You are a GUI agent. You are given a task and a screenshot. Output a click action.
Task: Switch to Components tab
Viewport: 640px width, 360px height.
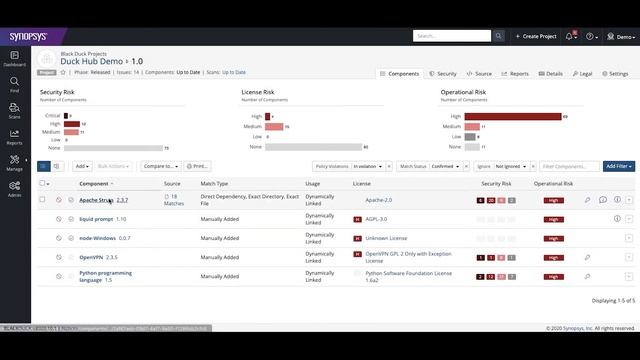(400, 74)
